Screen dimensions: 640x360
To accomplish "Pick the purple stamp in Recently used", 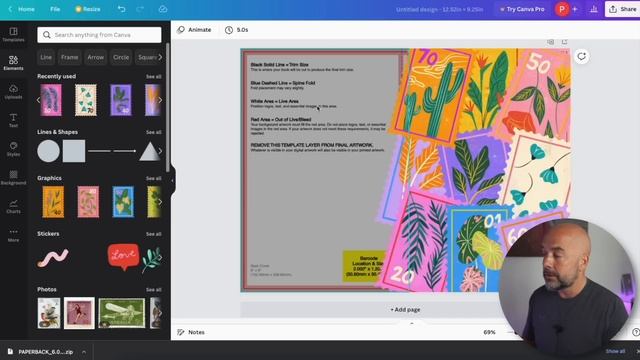I will point(121,100).
